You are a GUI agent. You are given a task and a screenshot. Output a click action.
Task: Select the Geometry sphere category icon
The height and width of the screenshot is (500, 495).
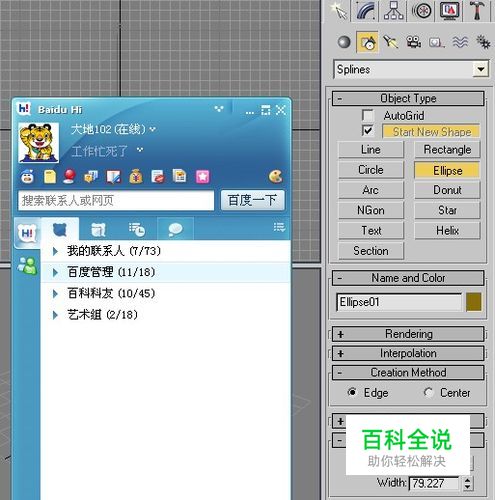coord(344,42)
